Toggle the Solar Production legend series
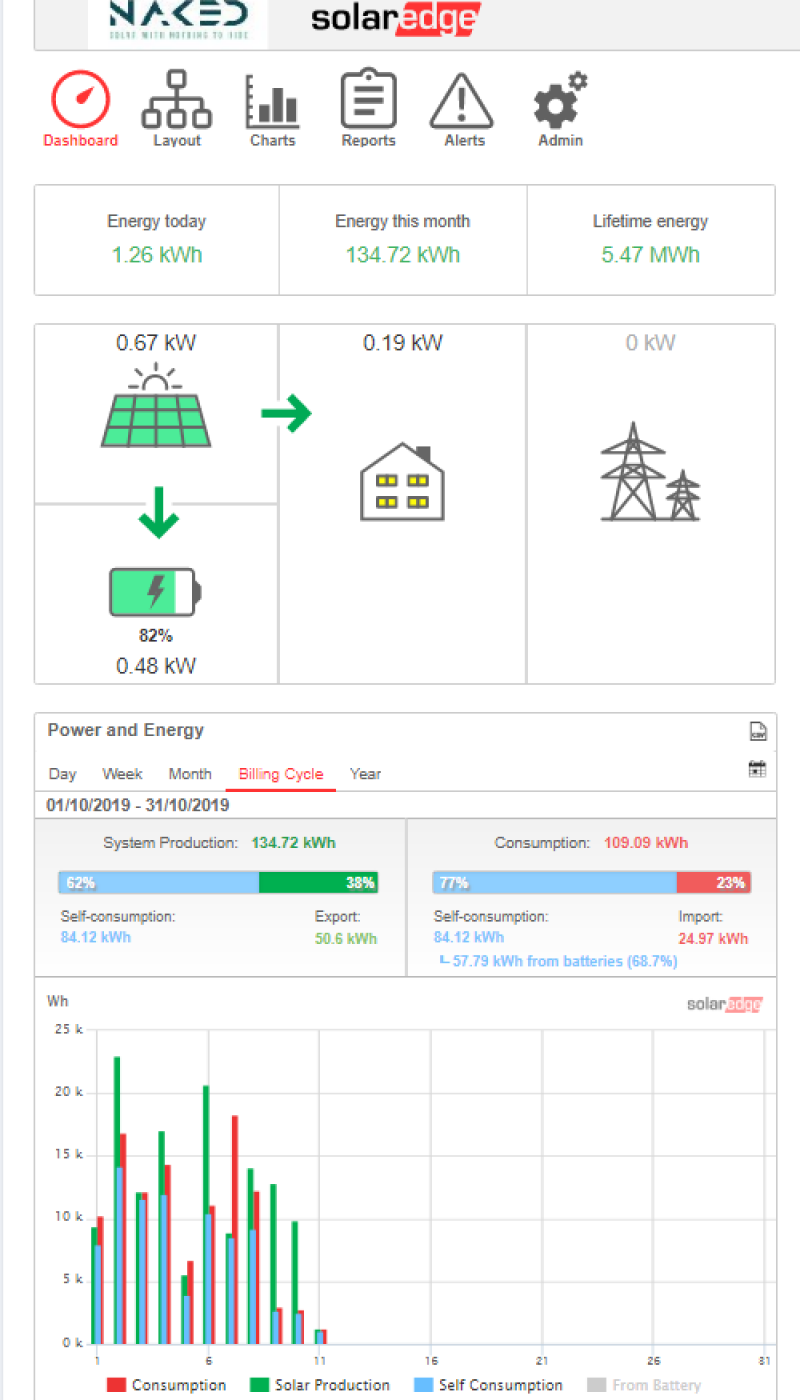Screen dimensions: 800x1400 [x=320, y=1385]
